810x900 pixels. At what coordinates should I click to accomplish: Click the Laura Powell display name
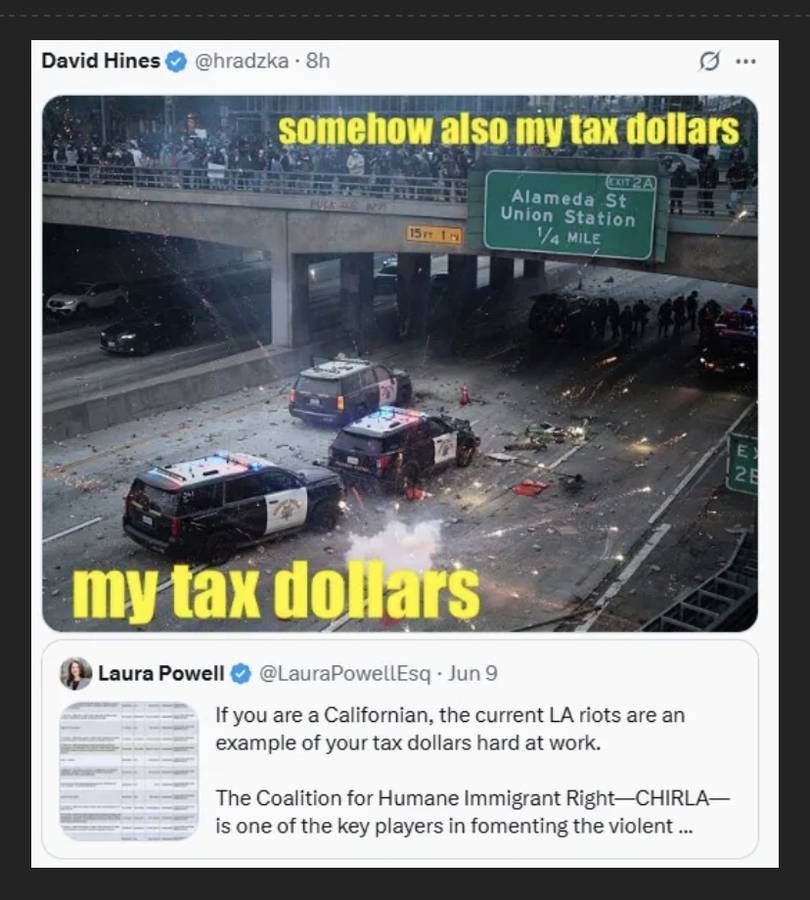click(x=161, y=673)
